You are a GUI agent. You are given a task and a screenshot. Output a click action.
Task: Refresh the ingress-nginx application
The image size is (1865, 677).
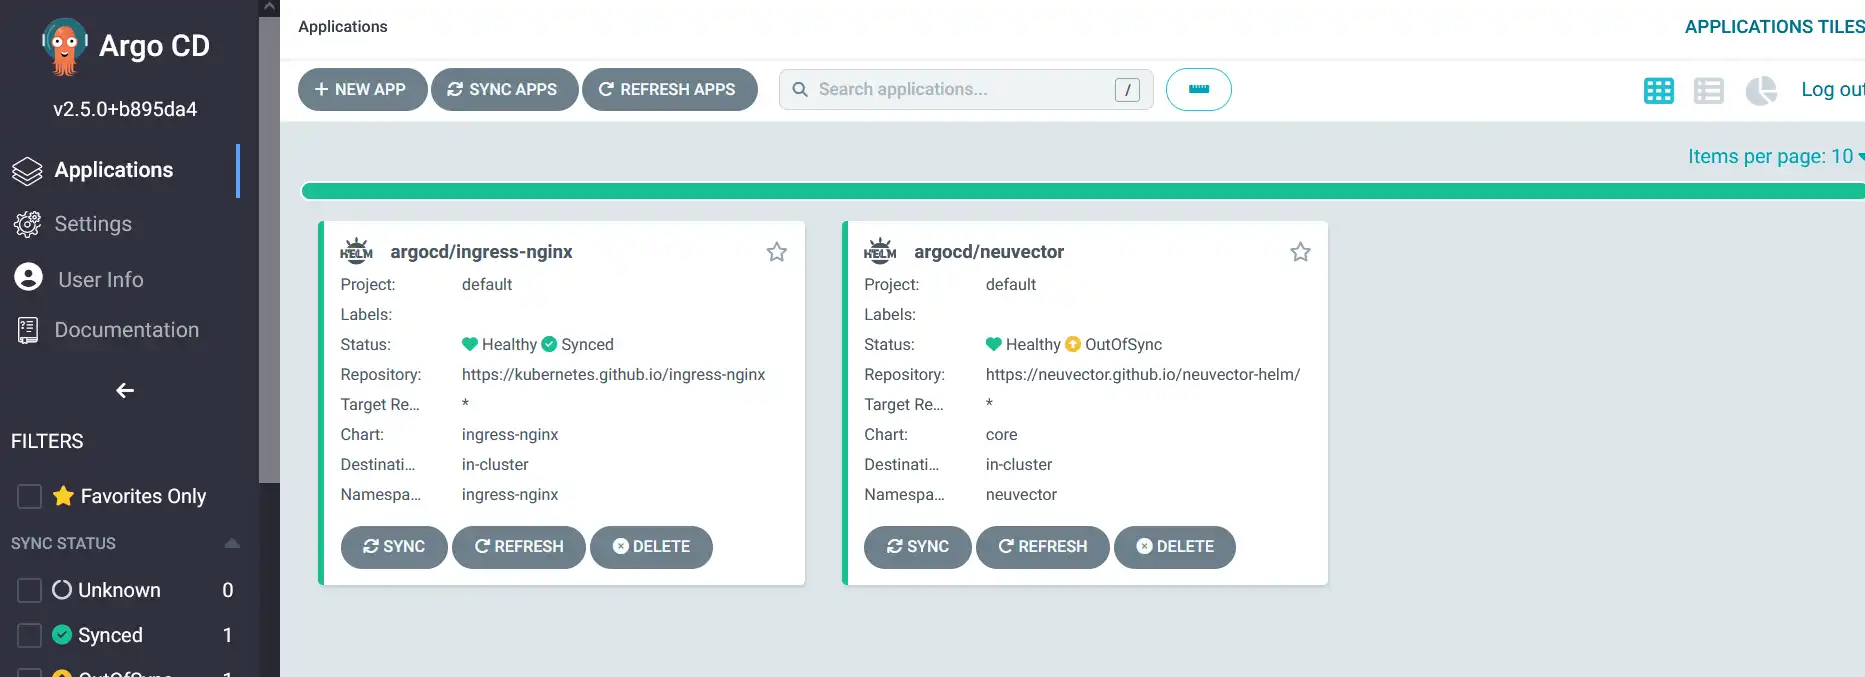pos(519,547)
